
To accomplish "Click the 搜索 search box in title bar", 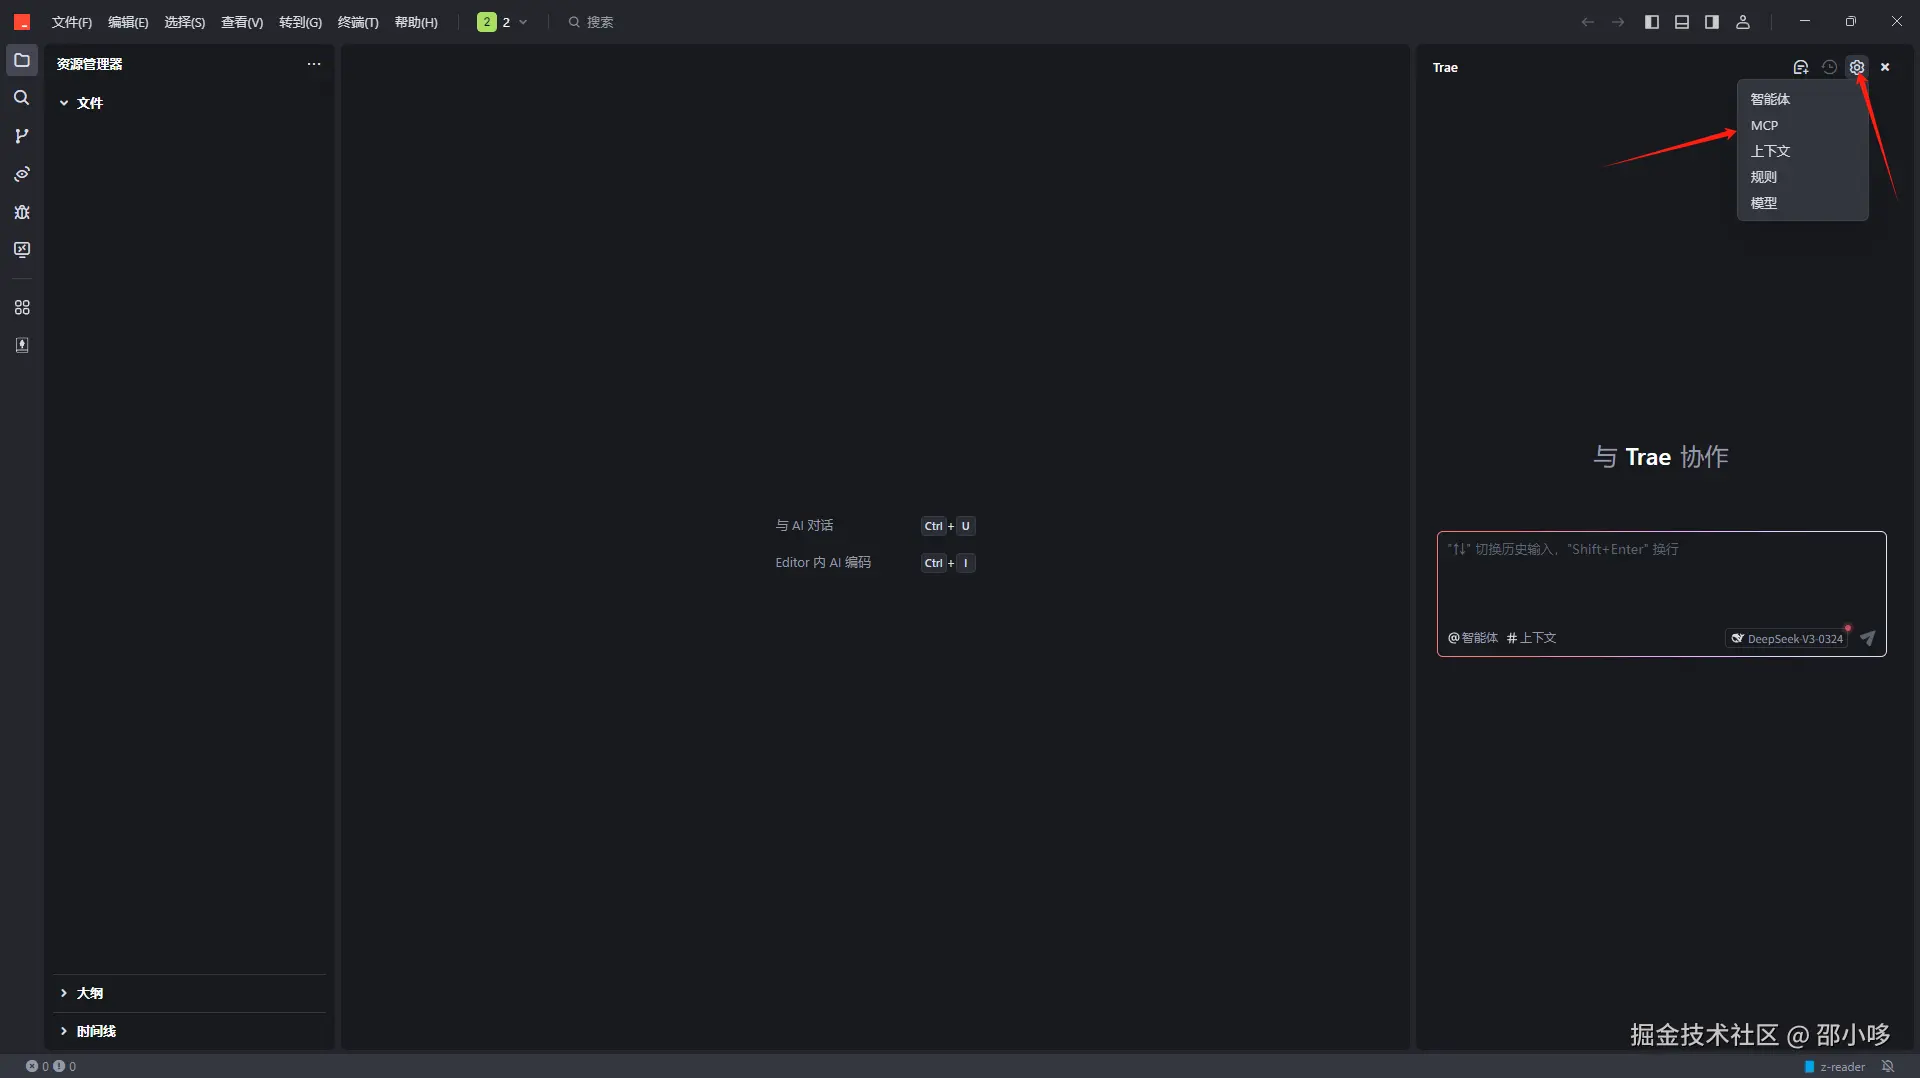I will 591,22.
